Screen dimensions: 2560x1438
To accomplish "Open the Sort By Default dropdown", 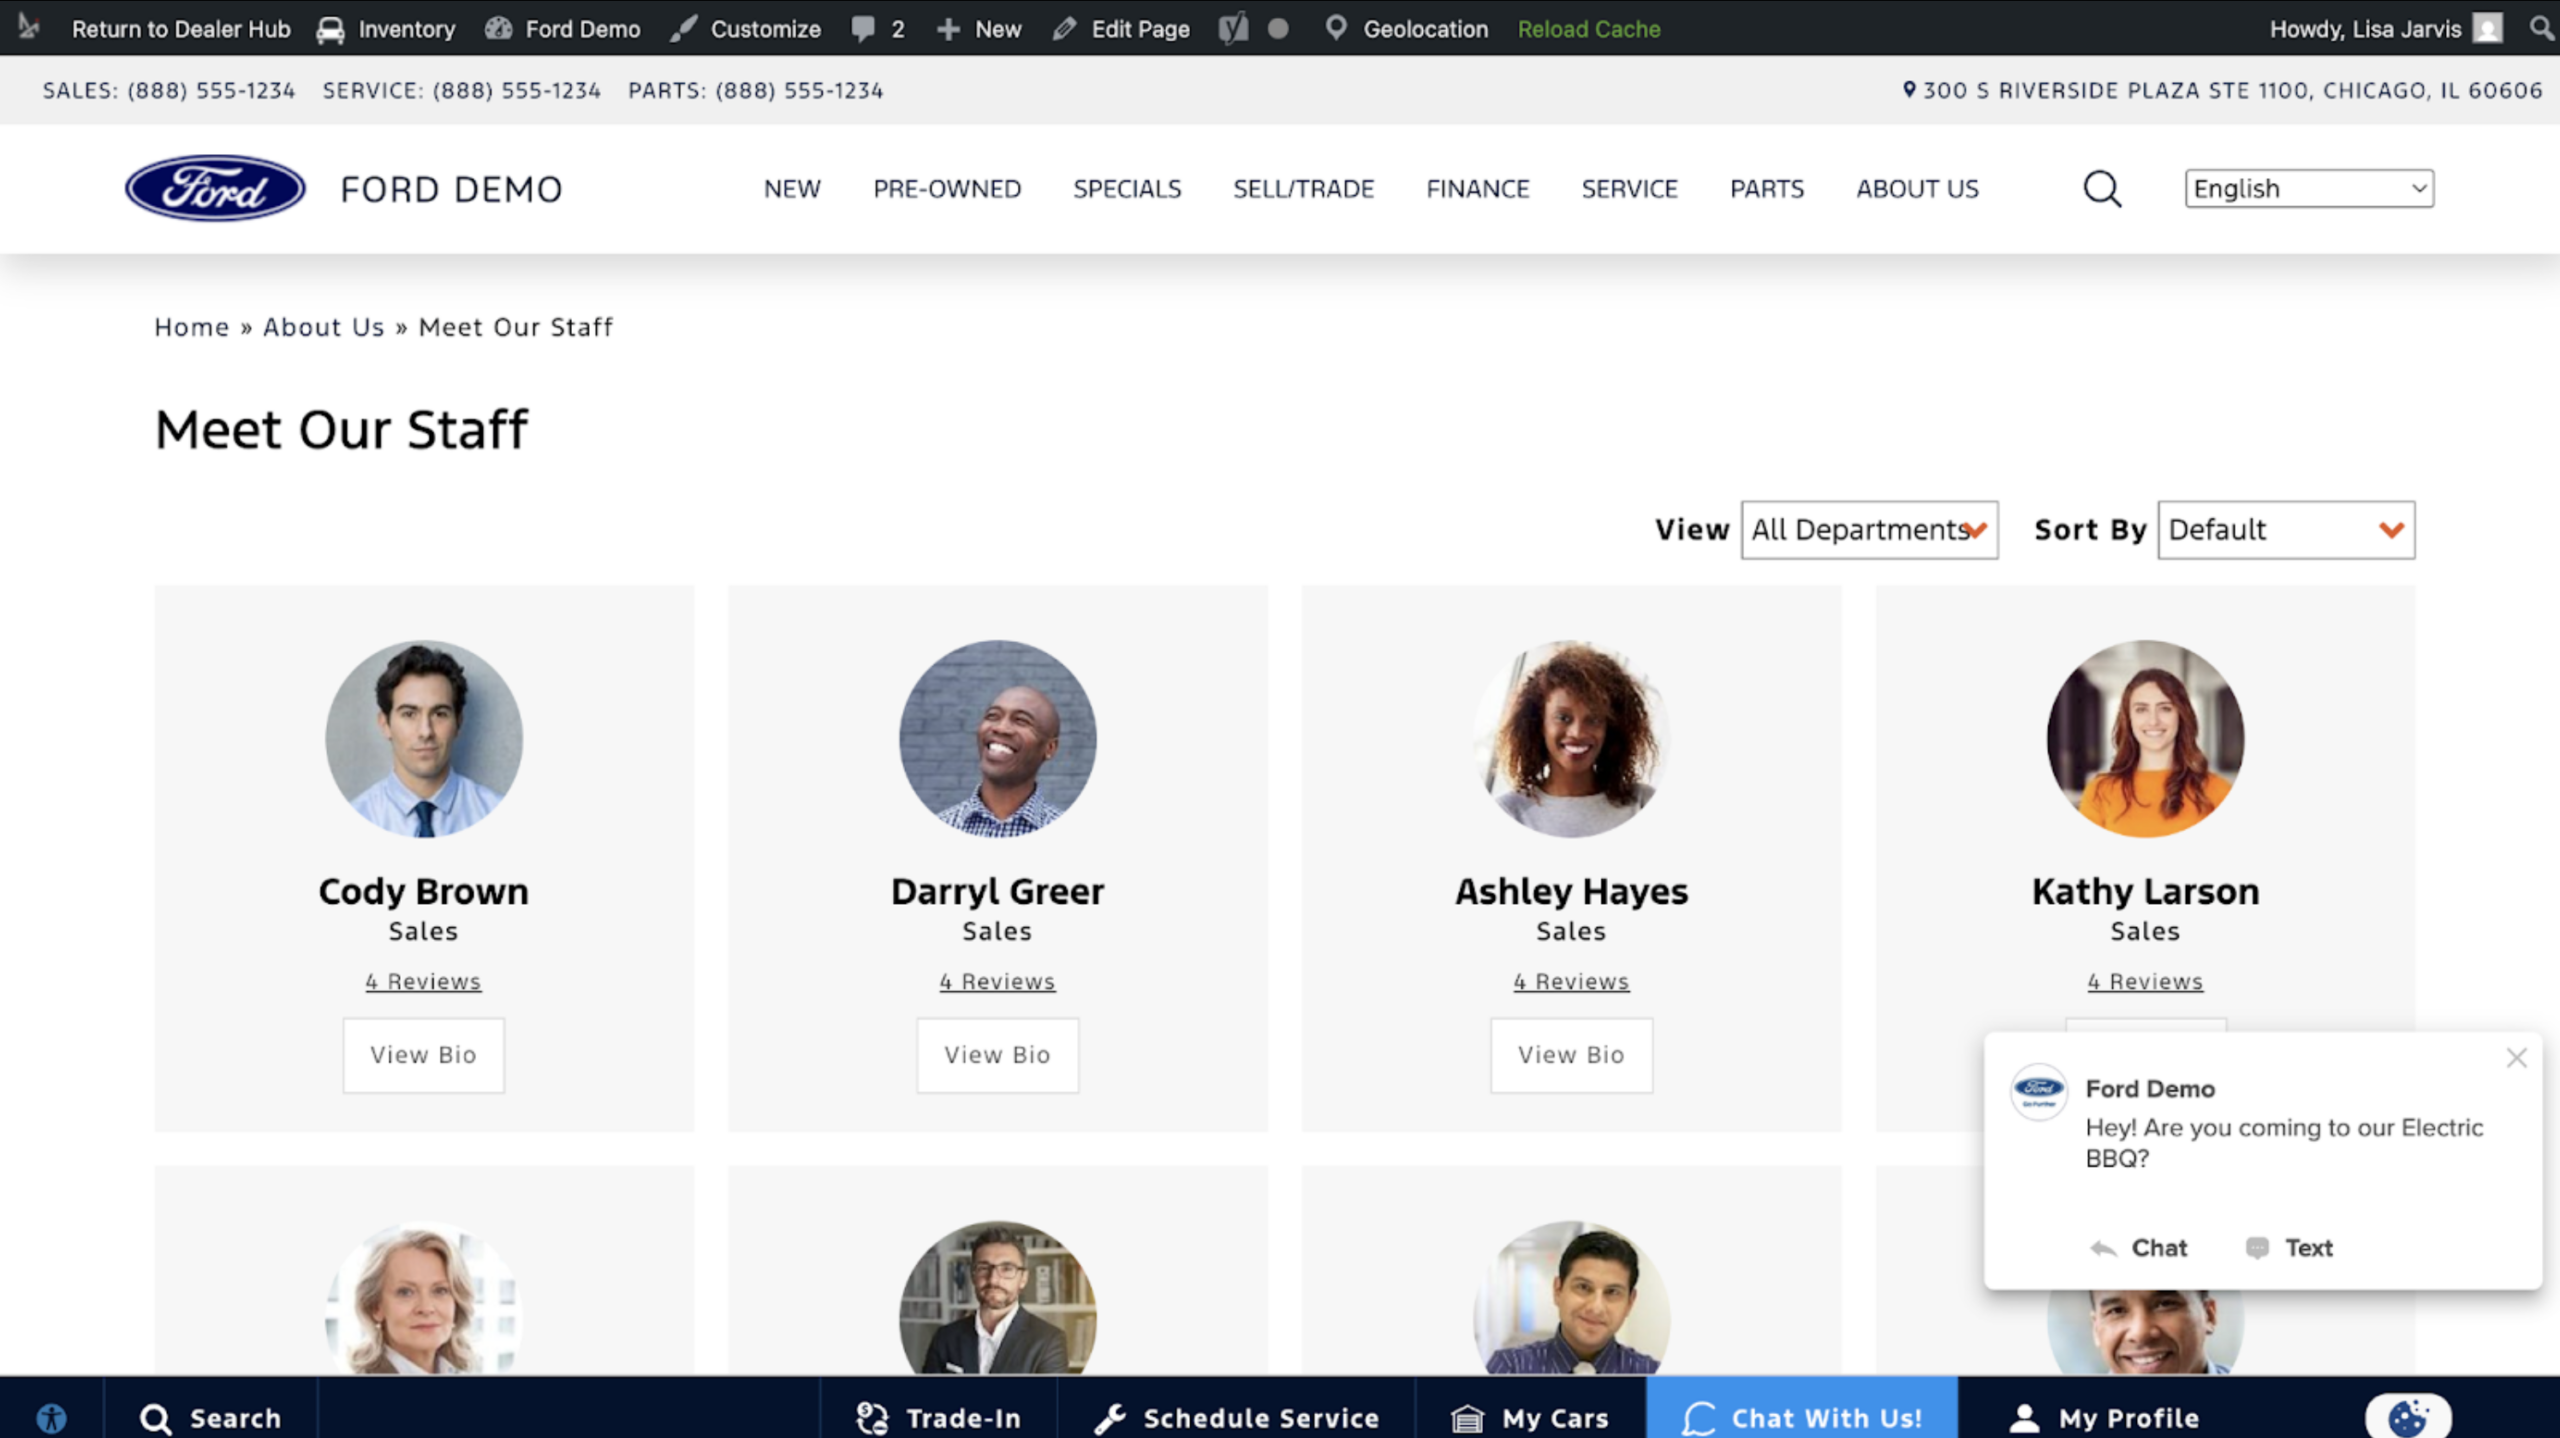I will pos(2286,529).
